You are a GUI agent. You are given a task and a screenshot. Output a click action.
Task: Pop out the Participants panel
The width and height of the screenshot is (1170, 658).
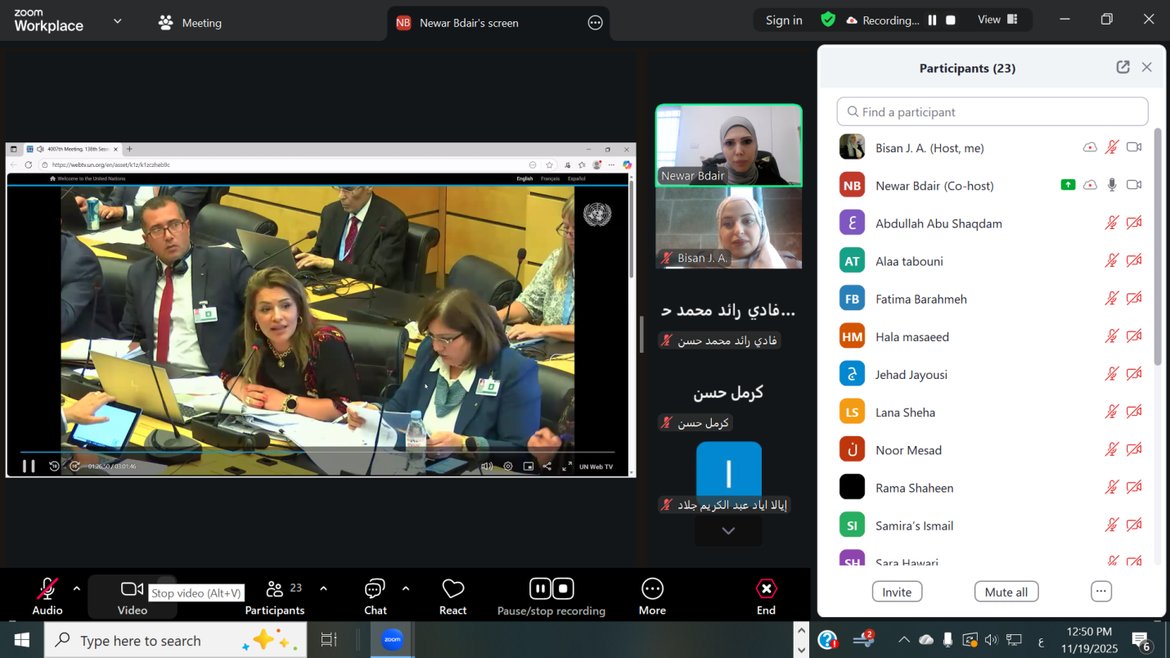1123,67
